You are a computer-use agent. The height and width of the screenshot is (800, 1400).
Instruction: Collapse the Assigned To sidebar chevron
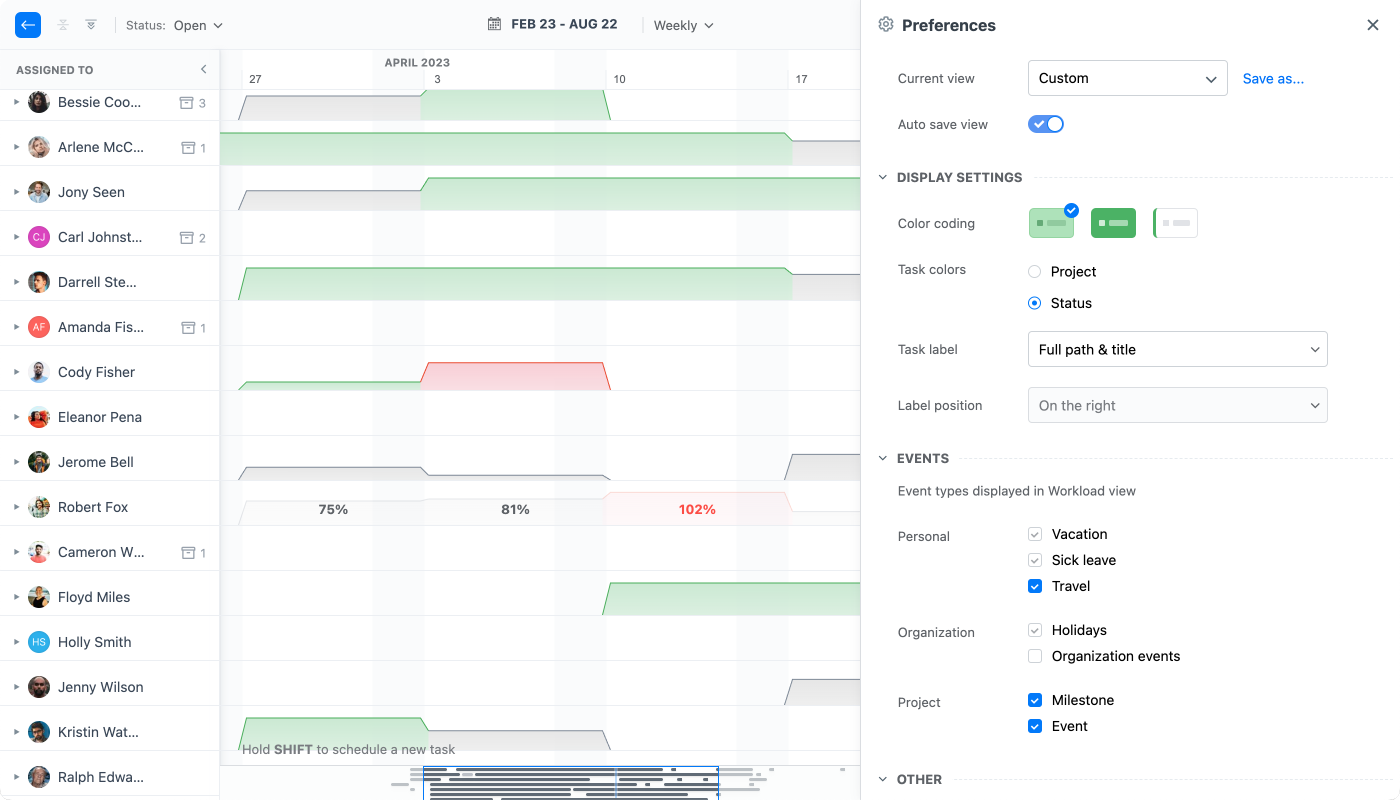203,70
